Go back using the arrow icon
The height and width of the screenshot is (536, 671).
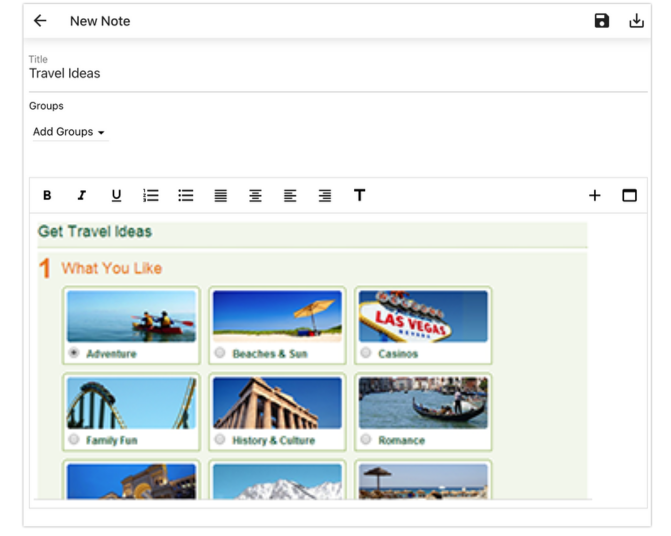click(x=40, y=21)
